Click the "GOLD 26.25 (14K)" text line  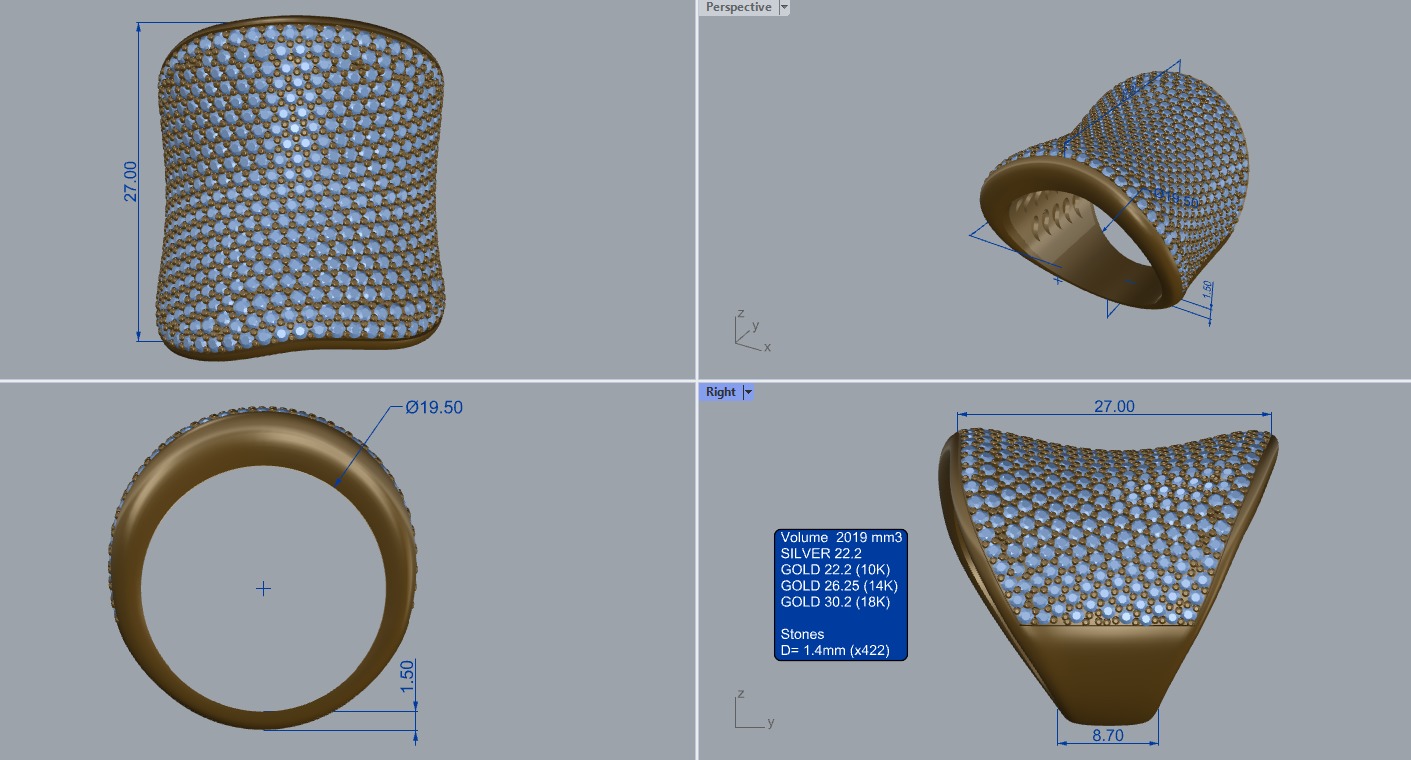click(x=839, y=586)
